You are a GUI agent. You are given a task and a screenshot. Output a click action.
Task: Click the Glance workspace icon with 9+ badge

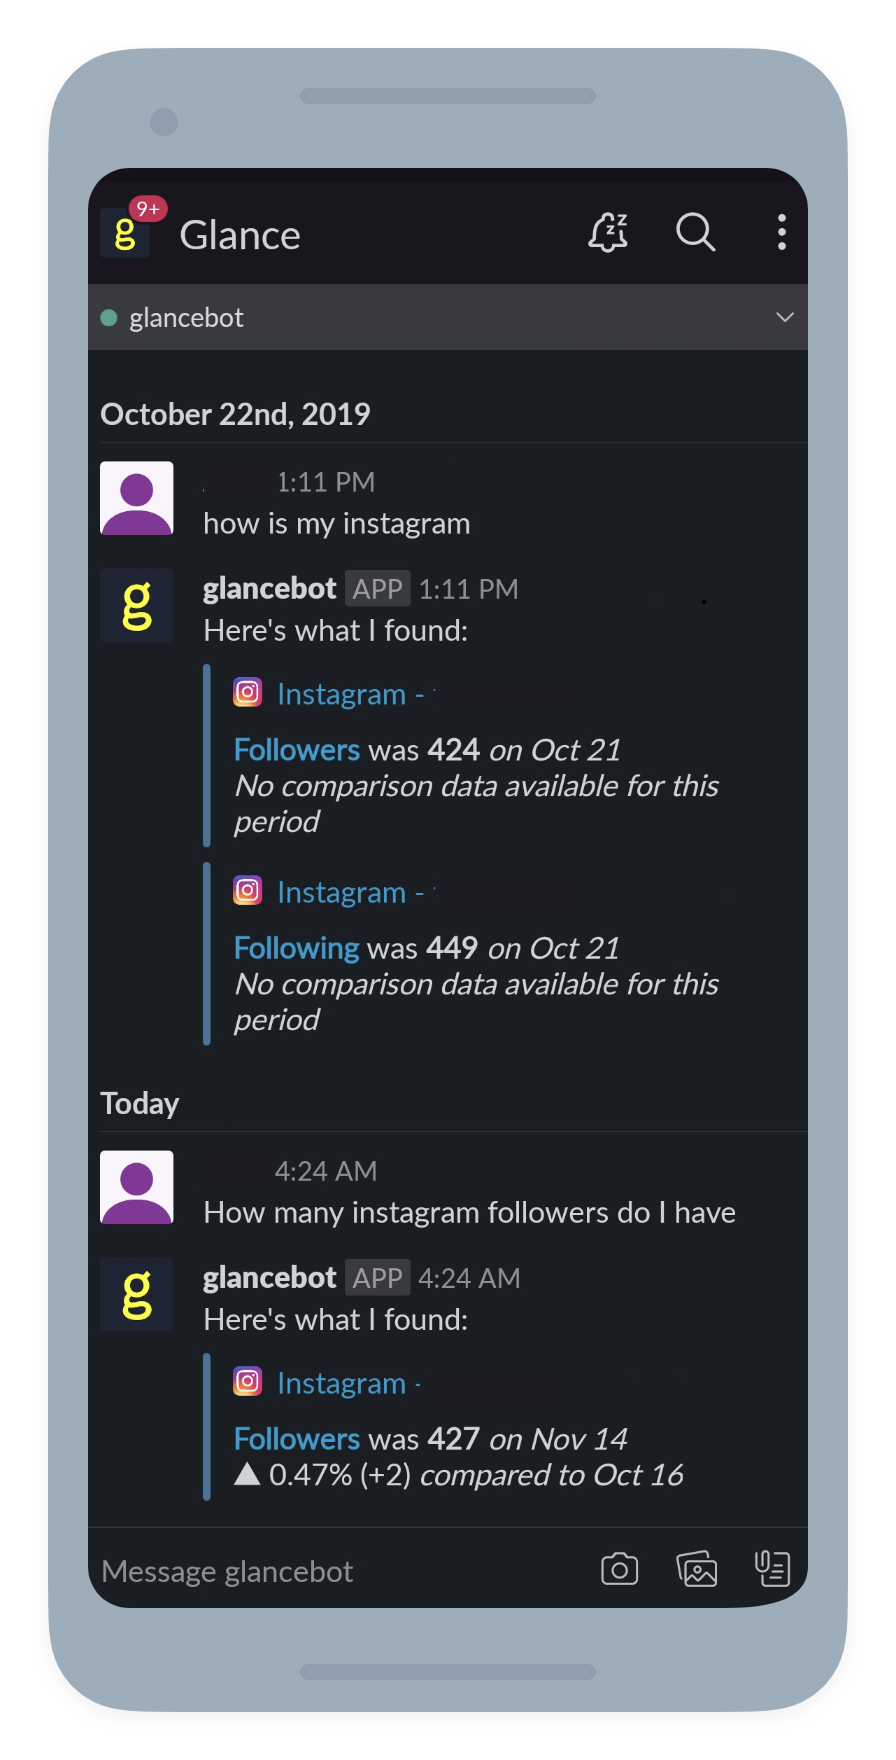click(124, 232)
